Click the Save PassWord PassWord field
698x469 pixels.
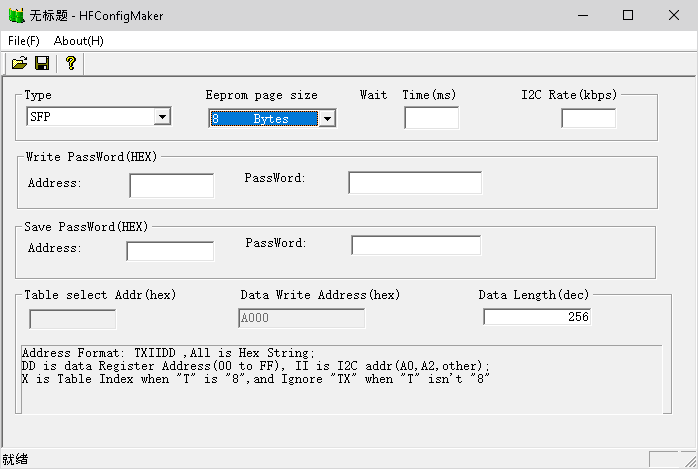click(415, 245)
